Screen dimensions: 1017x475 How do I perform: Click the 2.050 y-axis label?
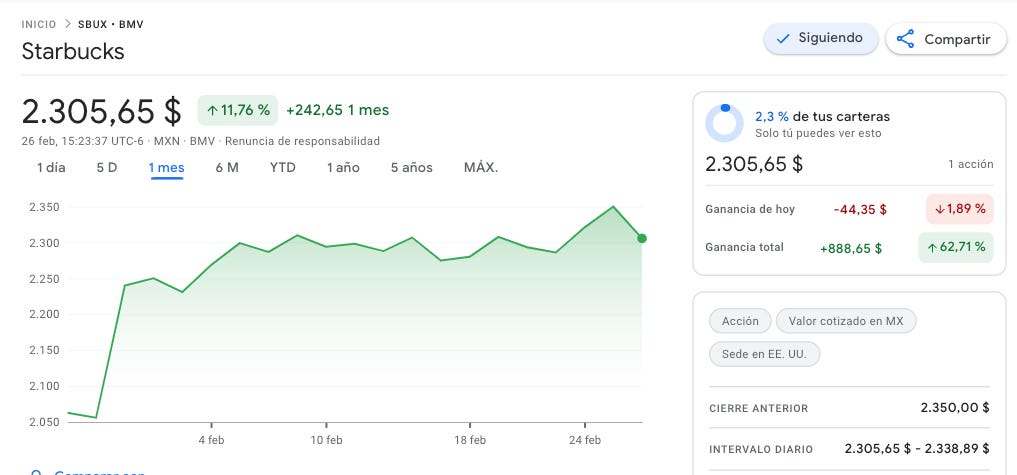(44, 422)
